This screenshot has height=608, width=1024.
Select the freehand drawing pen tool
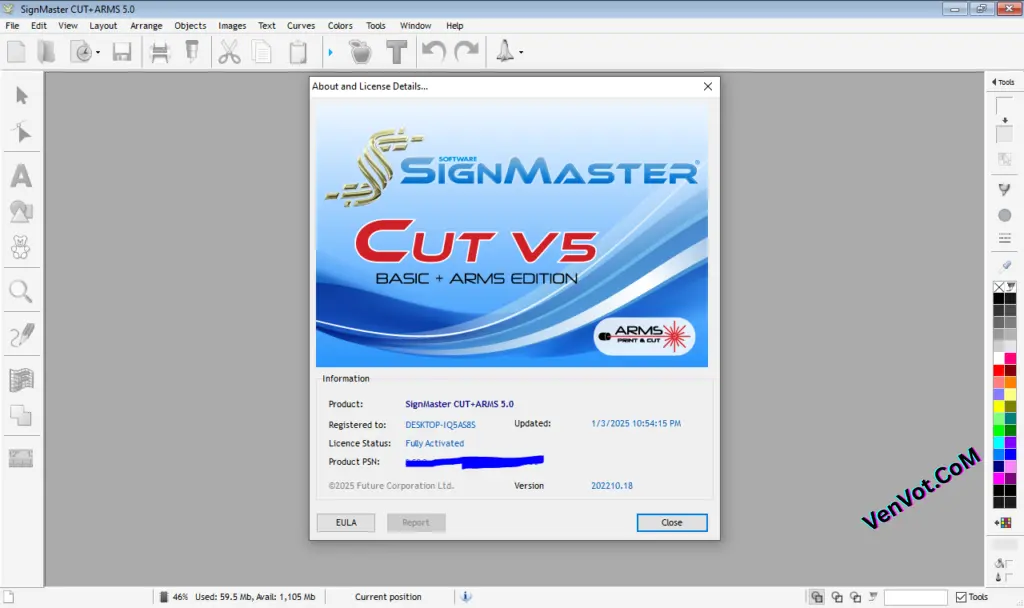click(x=21, y=335)
